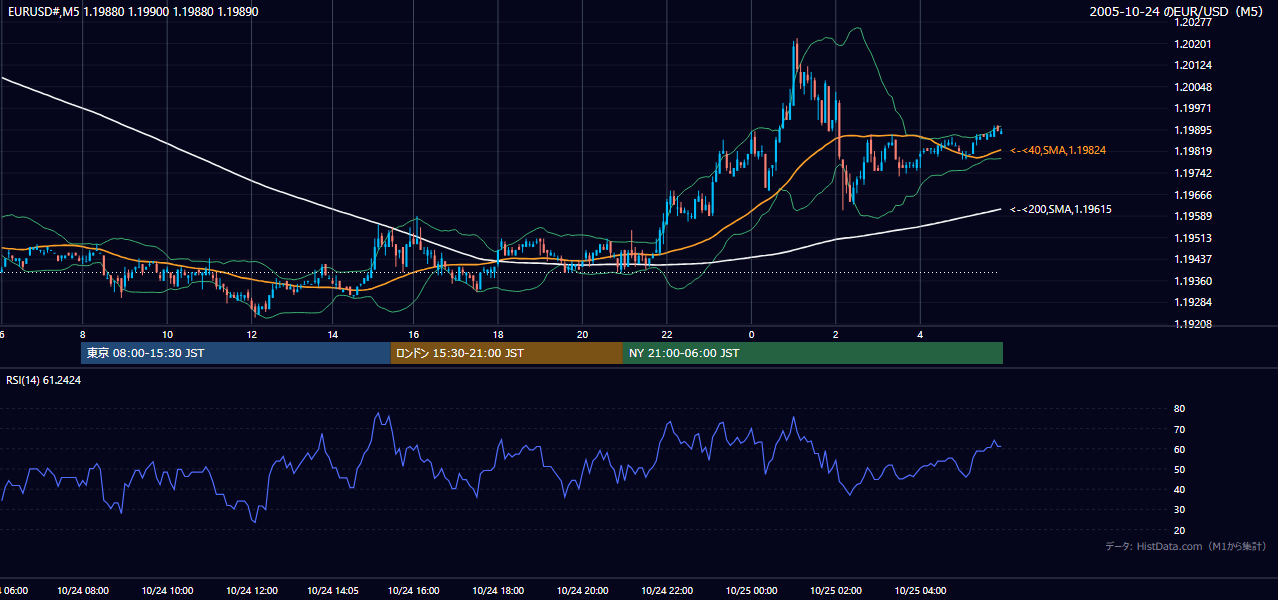Click hour tick 14 under the price chart
The height and width of the screenshot is (600, 1278).
coord(332,334)
